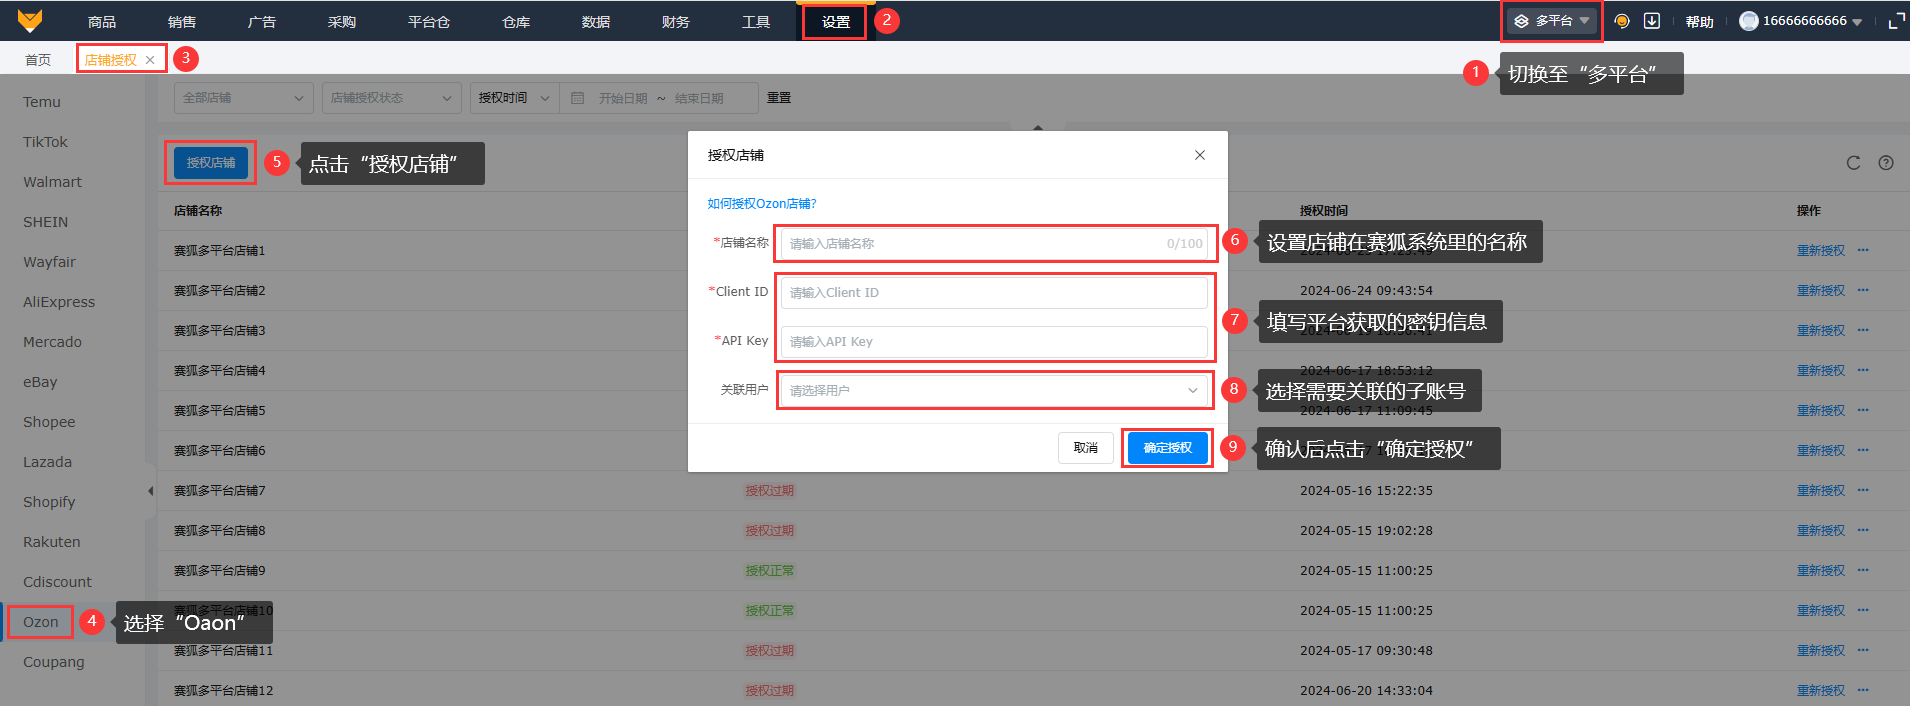Image resolution: width=1910 pixels, height=706 pixels.
Task: Focus the 店铺名称 input field
Action: click(x=994, y=243)
